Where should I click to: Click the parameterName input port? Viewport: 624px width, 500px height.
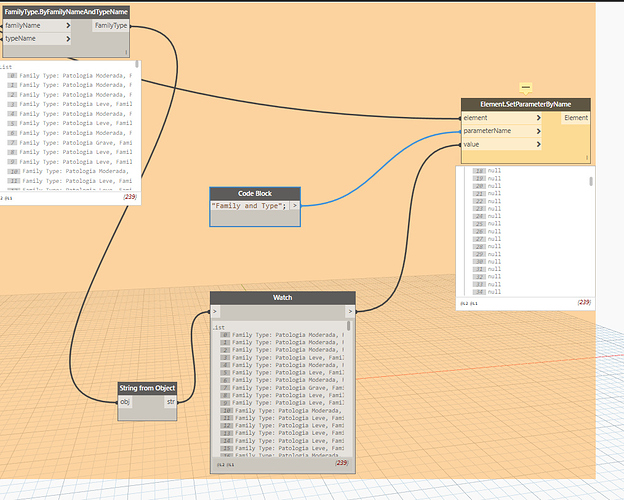coord(502,131)
